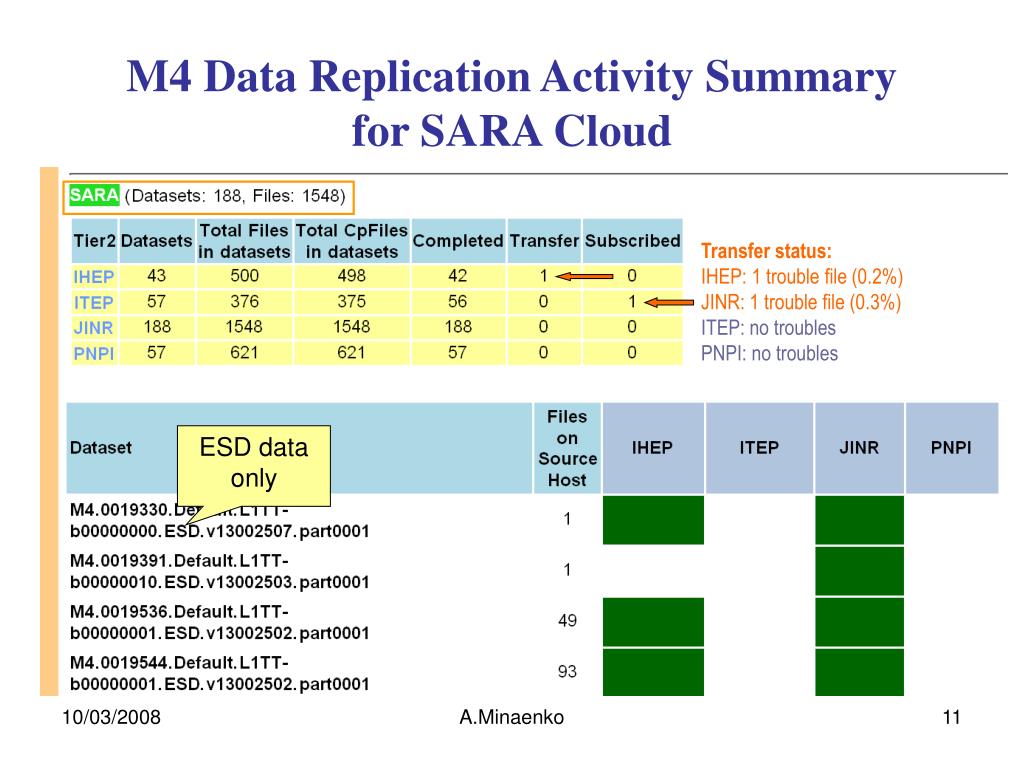Click 'JINR: 1 trouble file (0.3%)' text
Viewport: 1024px width, 768px height.
(801, 302)
